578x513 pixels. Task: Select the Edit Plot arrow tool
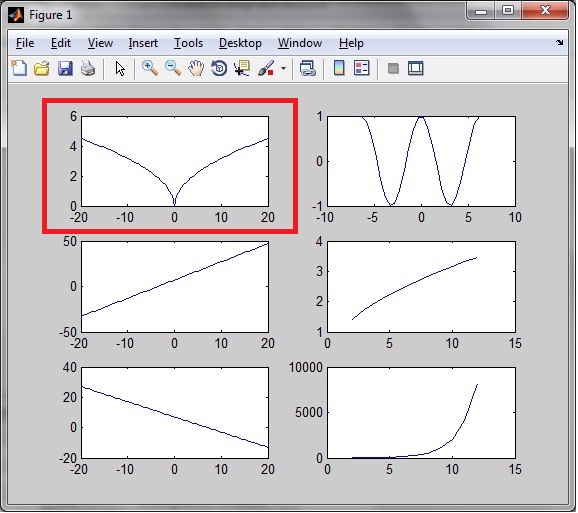pos(120,69)
